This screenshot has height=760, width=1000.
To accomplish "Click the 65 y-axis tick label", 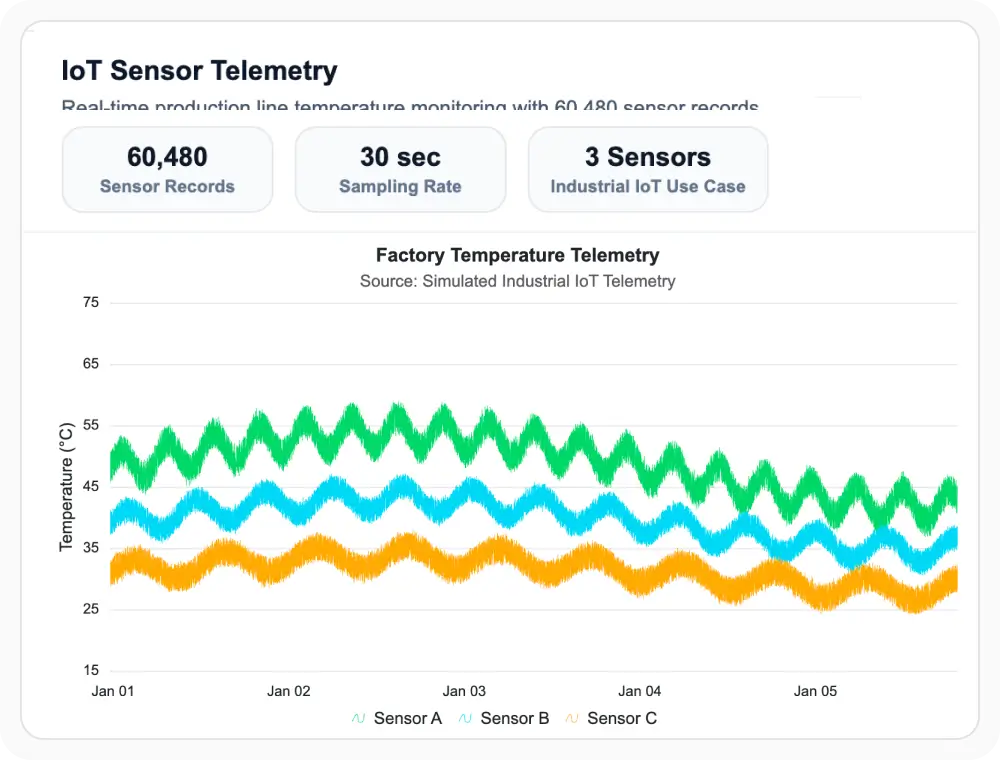I will tap(91, 363).
